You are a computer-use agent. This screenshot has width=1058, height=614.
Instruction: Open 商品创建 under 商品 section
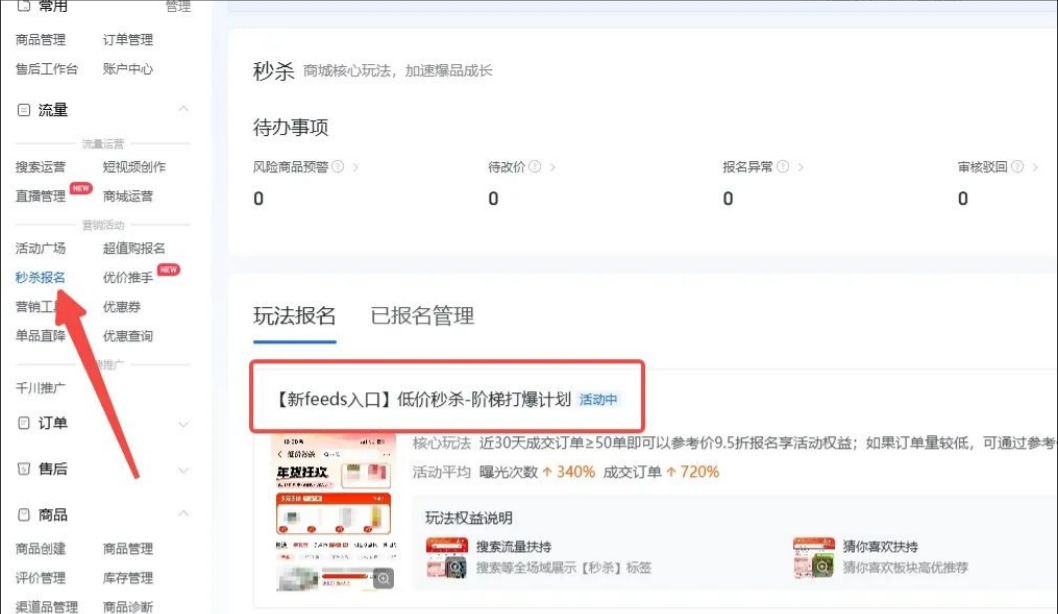pyautogui.click(x=40, y=549)
